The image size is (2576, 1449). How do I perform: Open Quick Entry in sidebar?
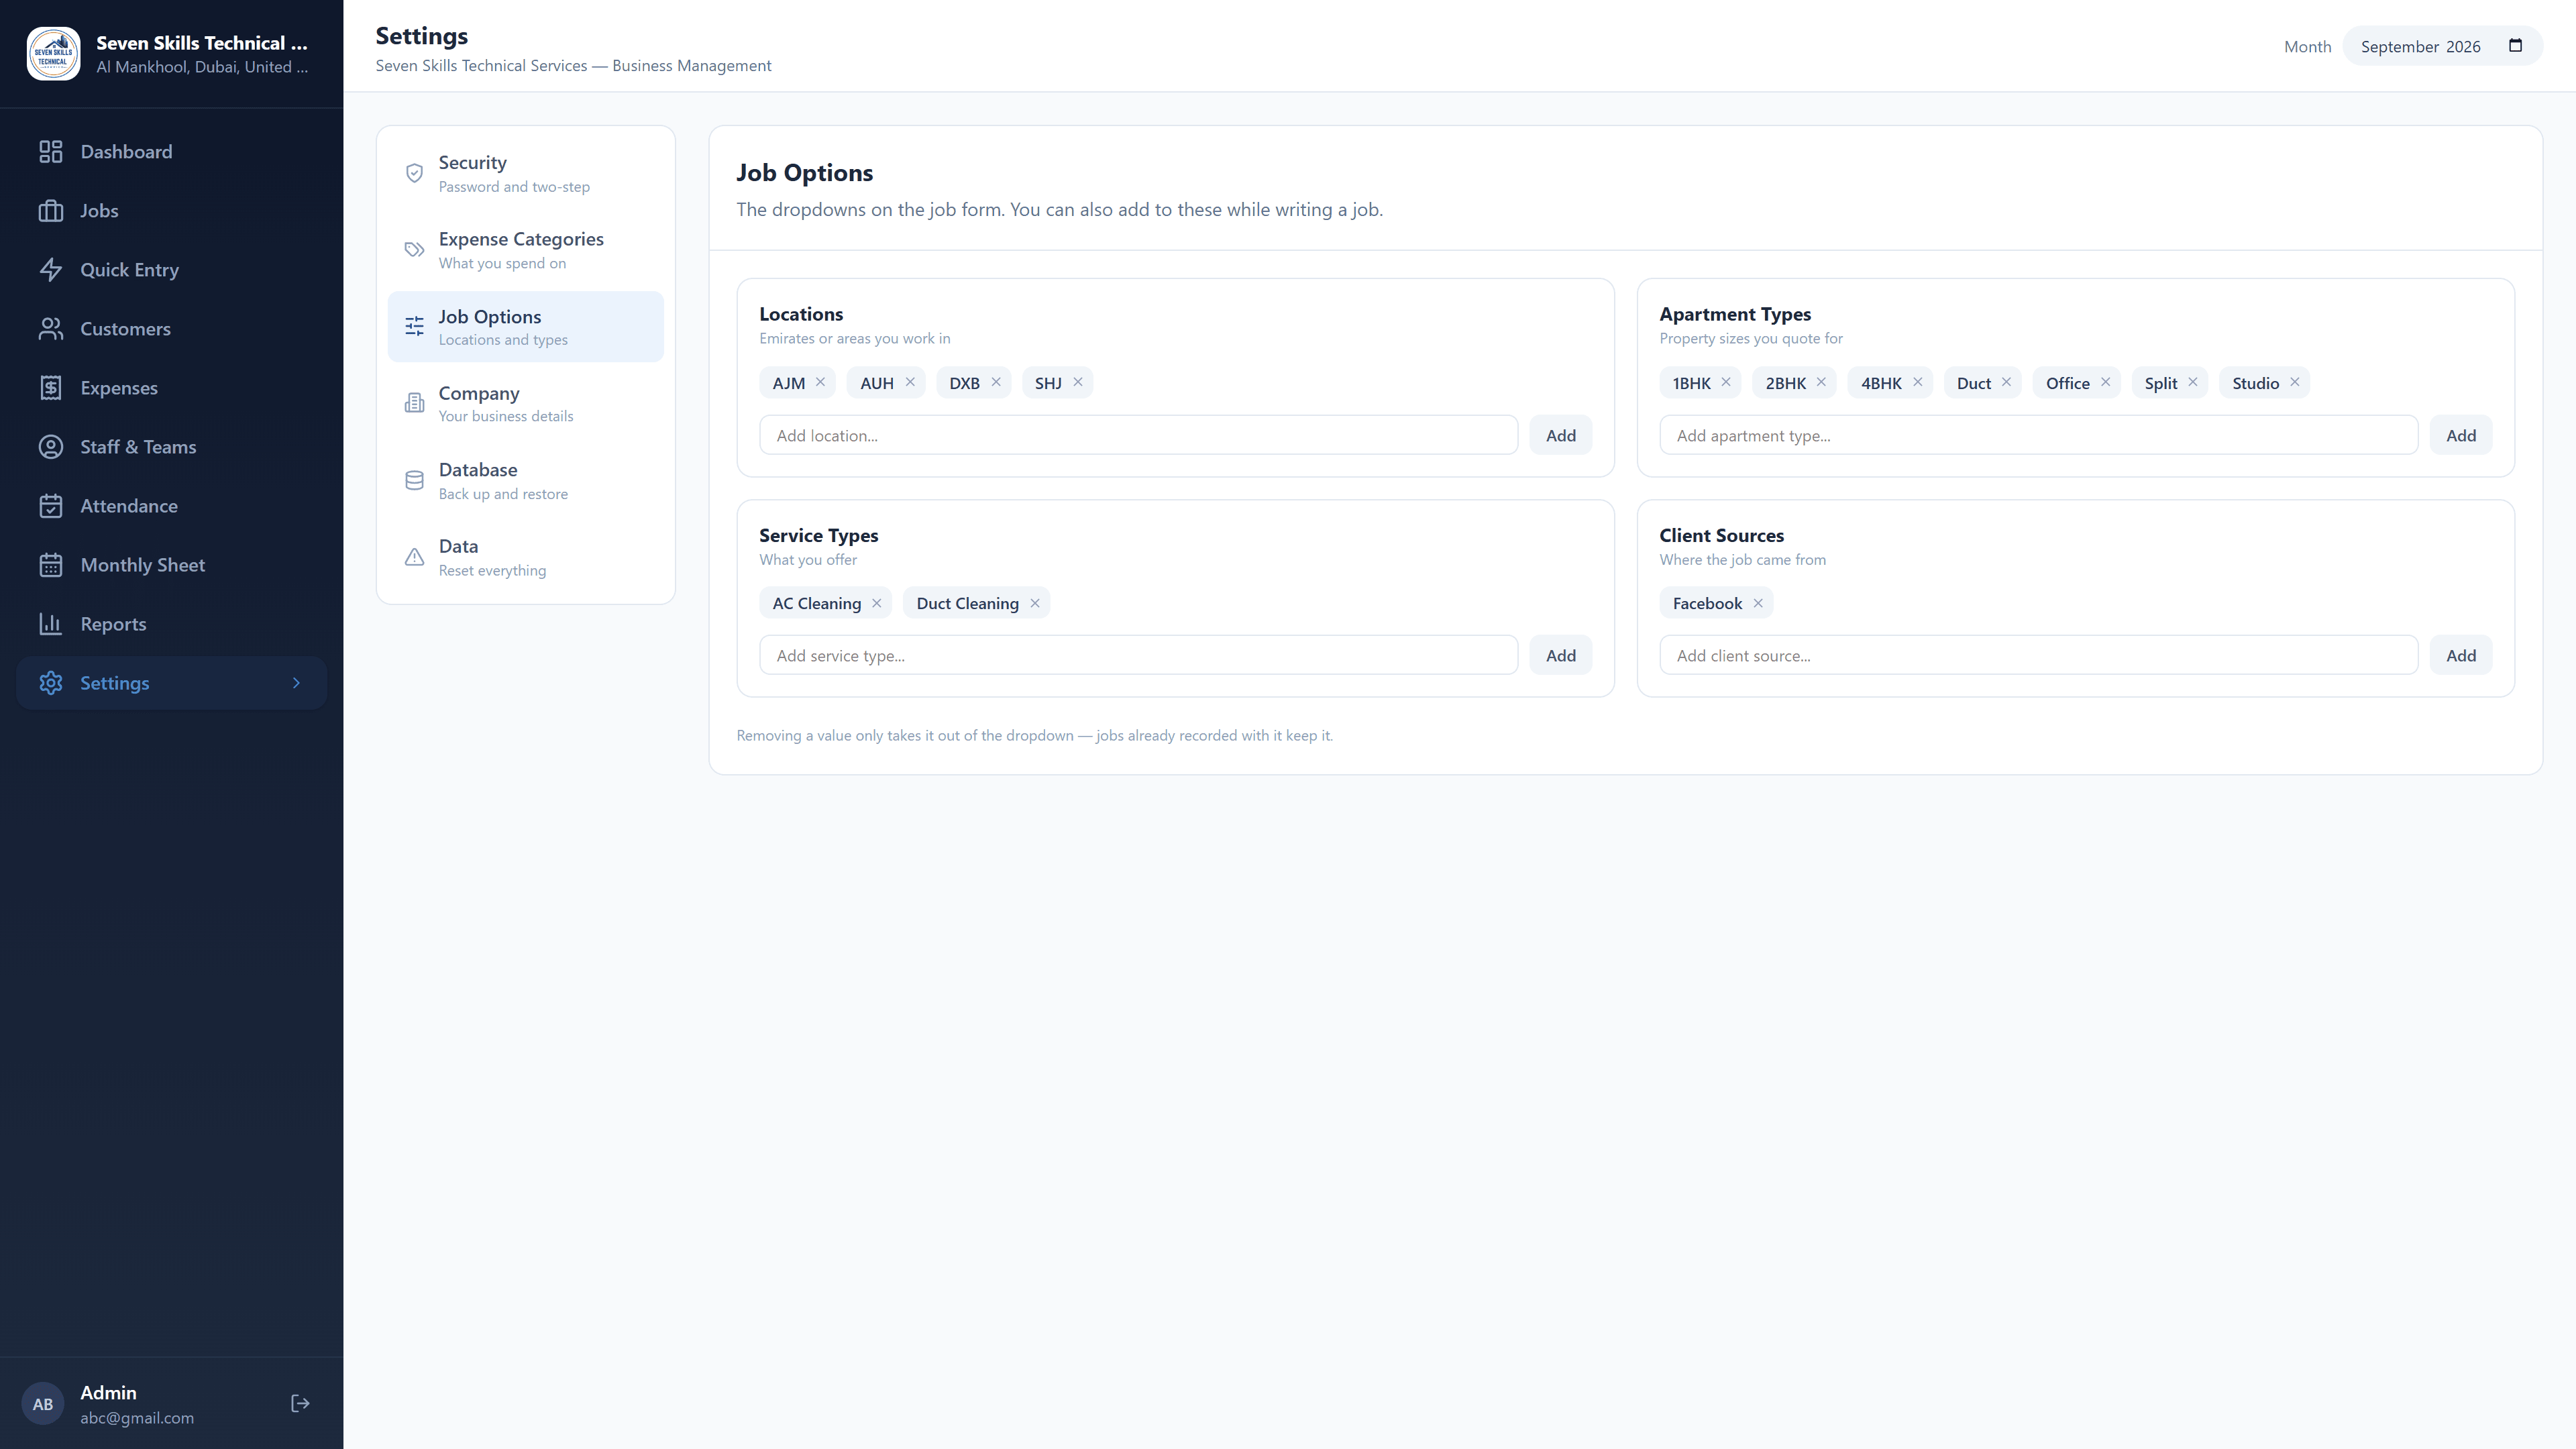[x=171, y=270]
